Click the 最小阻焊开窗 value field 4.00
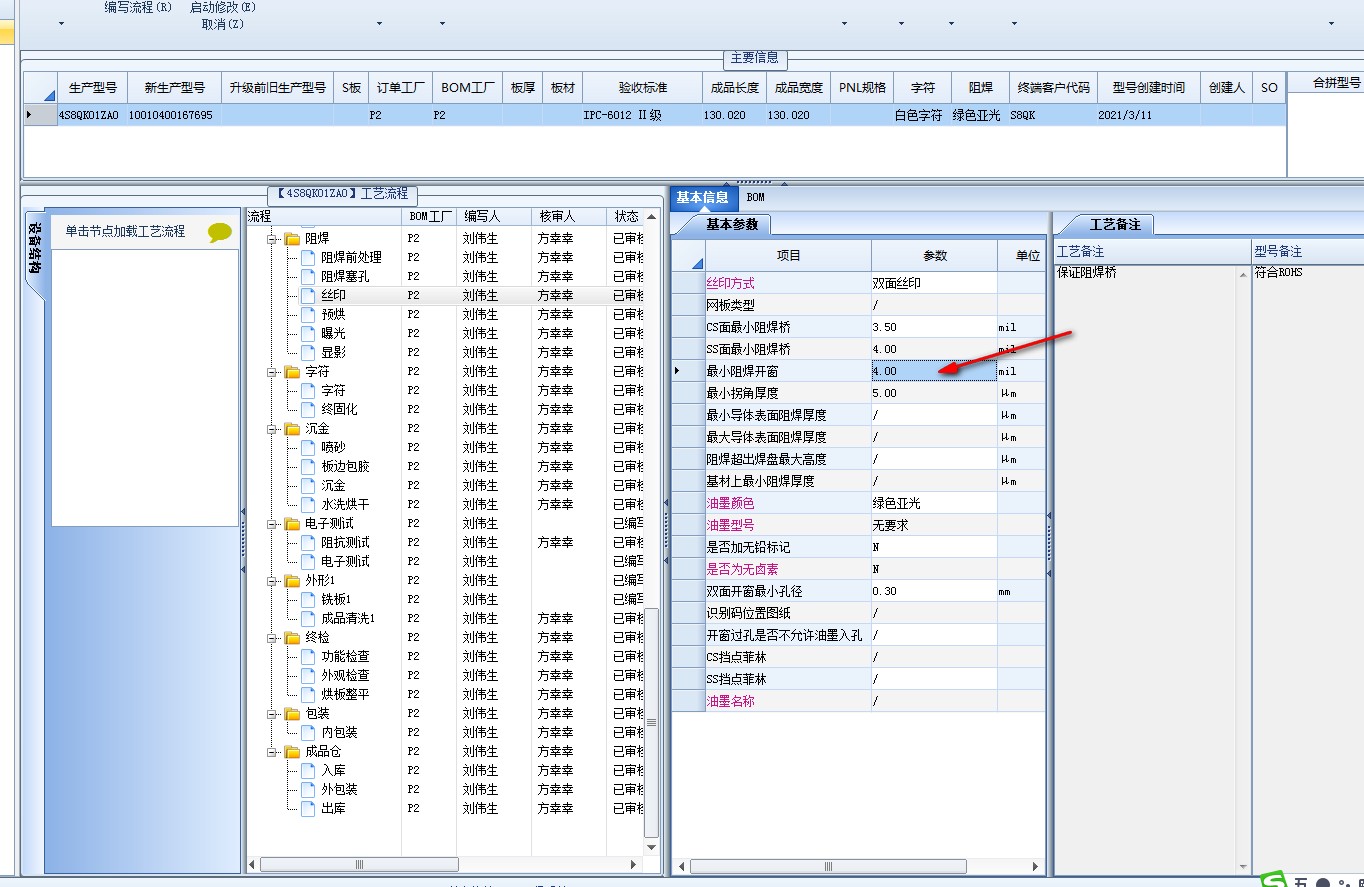Screen dimensions: 1364x887 [934, 371]
